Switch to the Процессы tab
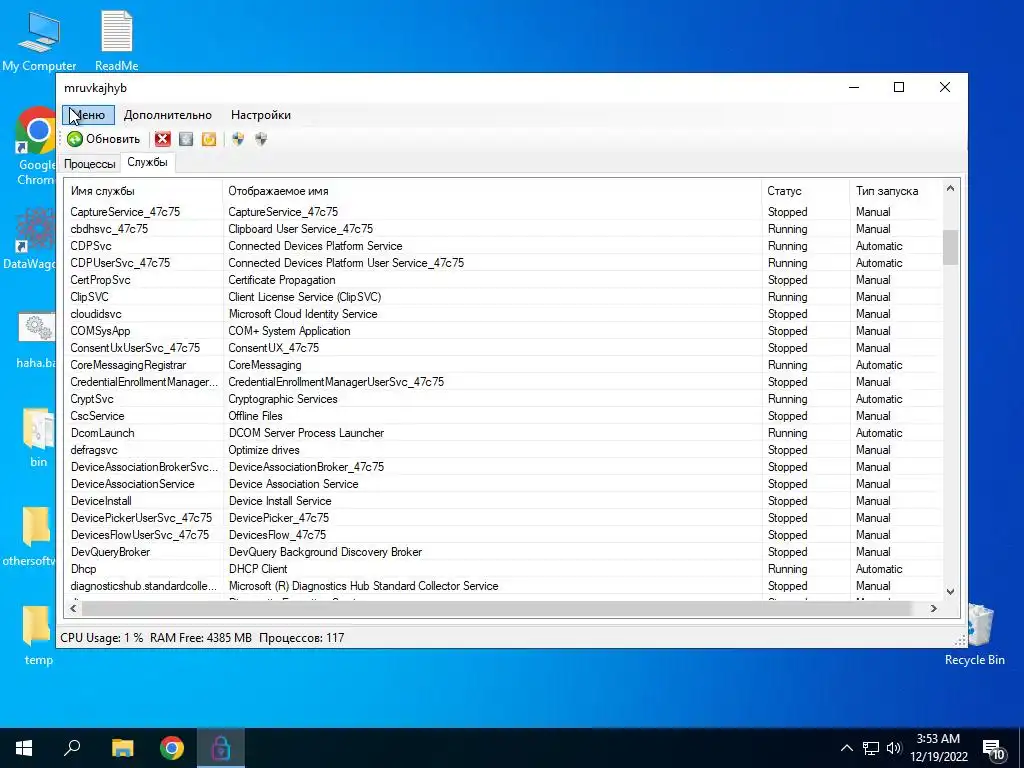This screenshot has height=768, width=1024. click(89, 164)
